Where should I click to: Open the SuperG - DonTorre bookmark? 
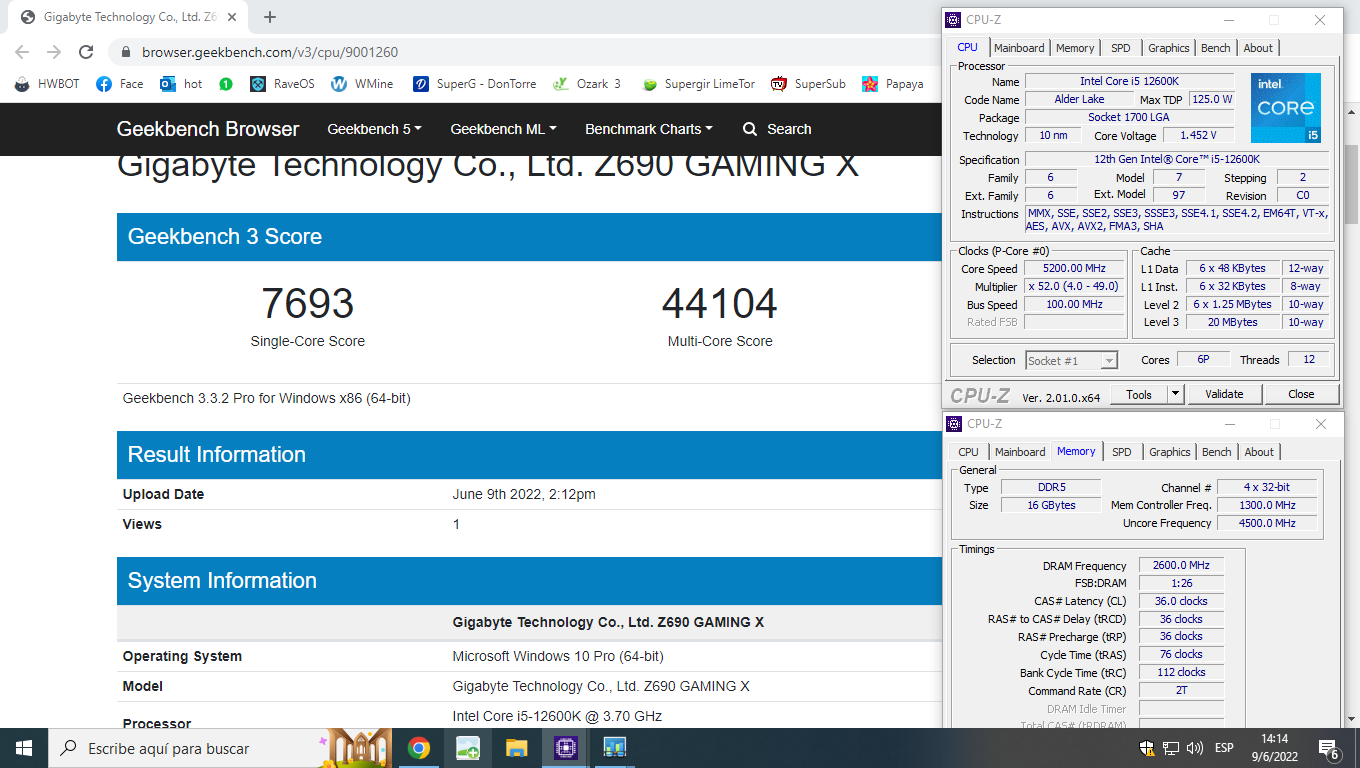pyautogui.click(x=474, y=84)
